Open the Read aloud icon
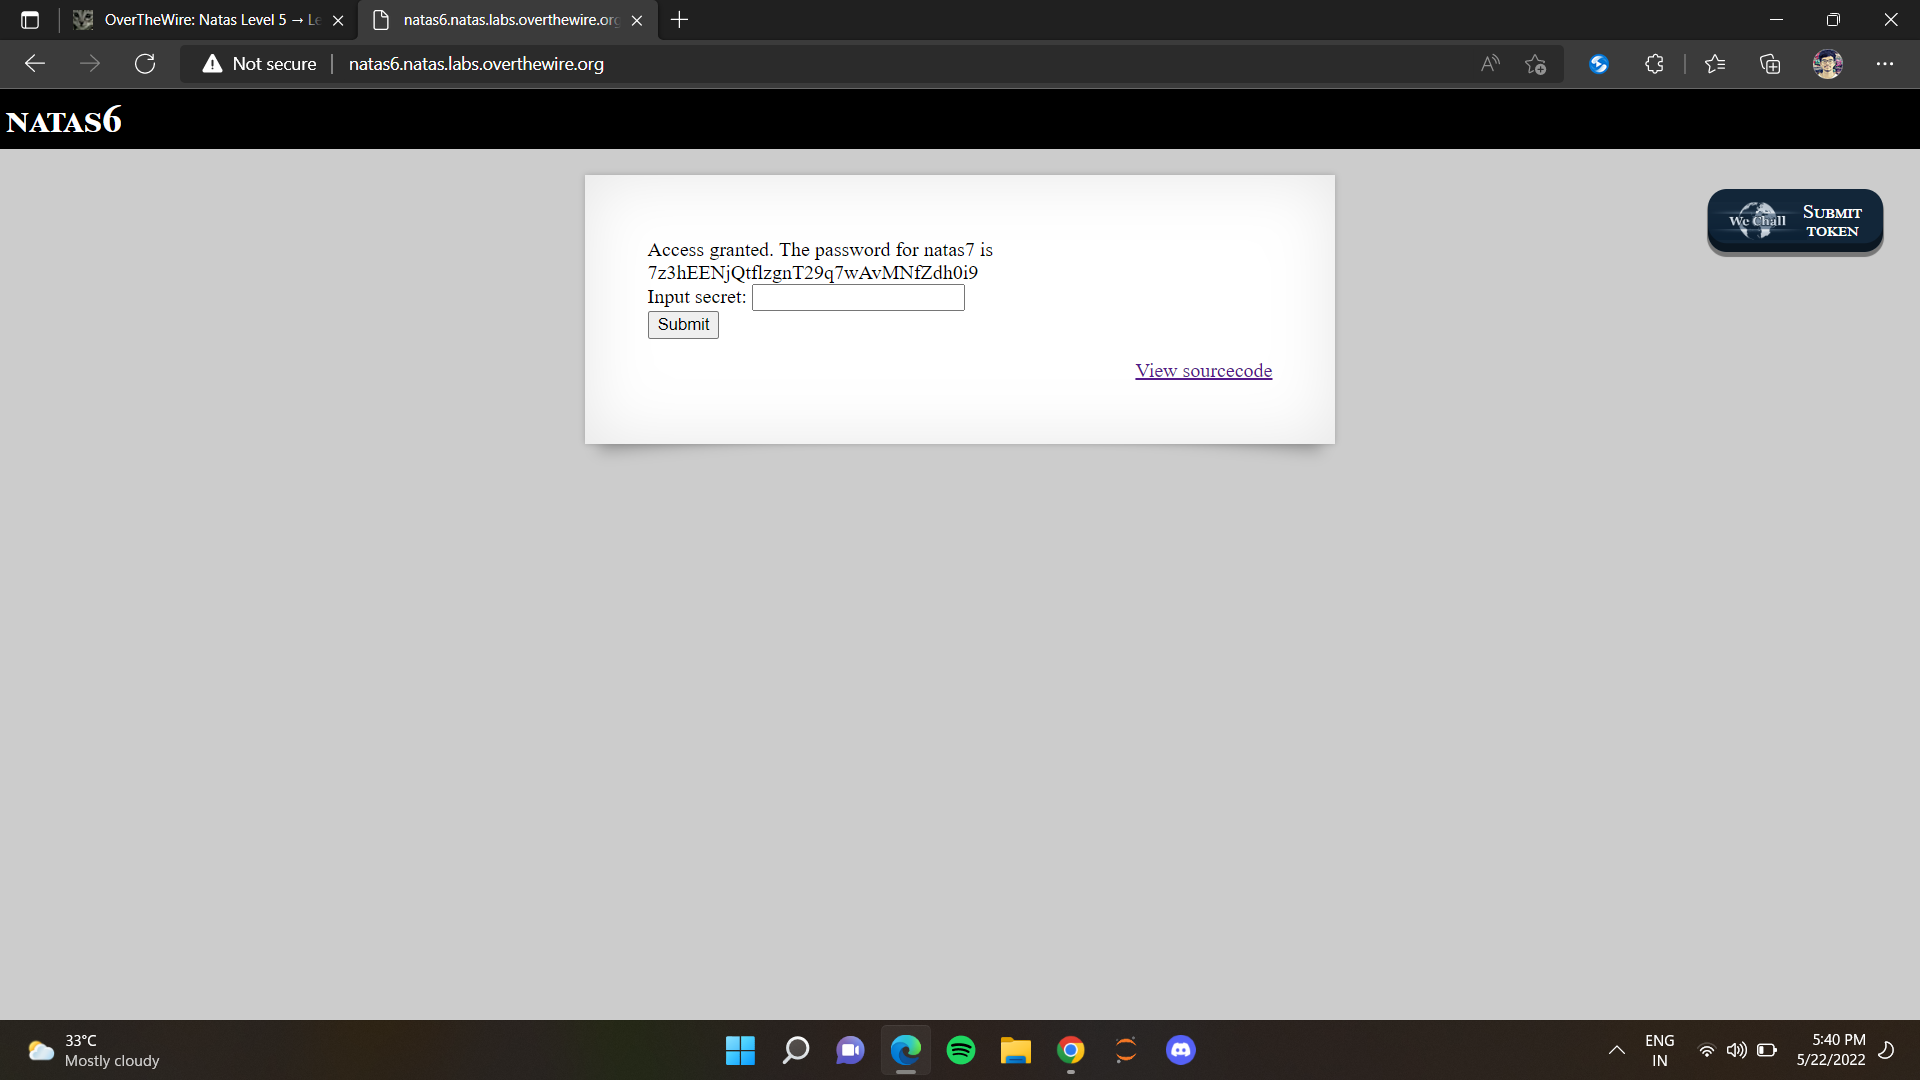Screen dimensions: 1920x1080 pos(1490,64)
